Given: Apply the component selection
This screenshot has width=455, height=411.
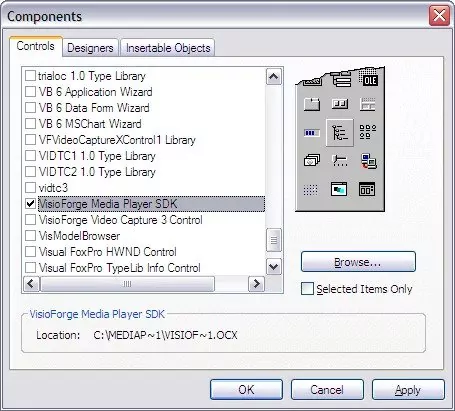Looking at the screenshot, I should click(408, 389).
